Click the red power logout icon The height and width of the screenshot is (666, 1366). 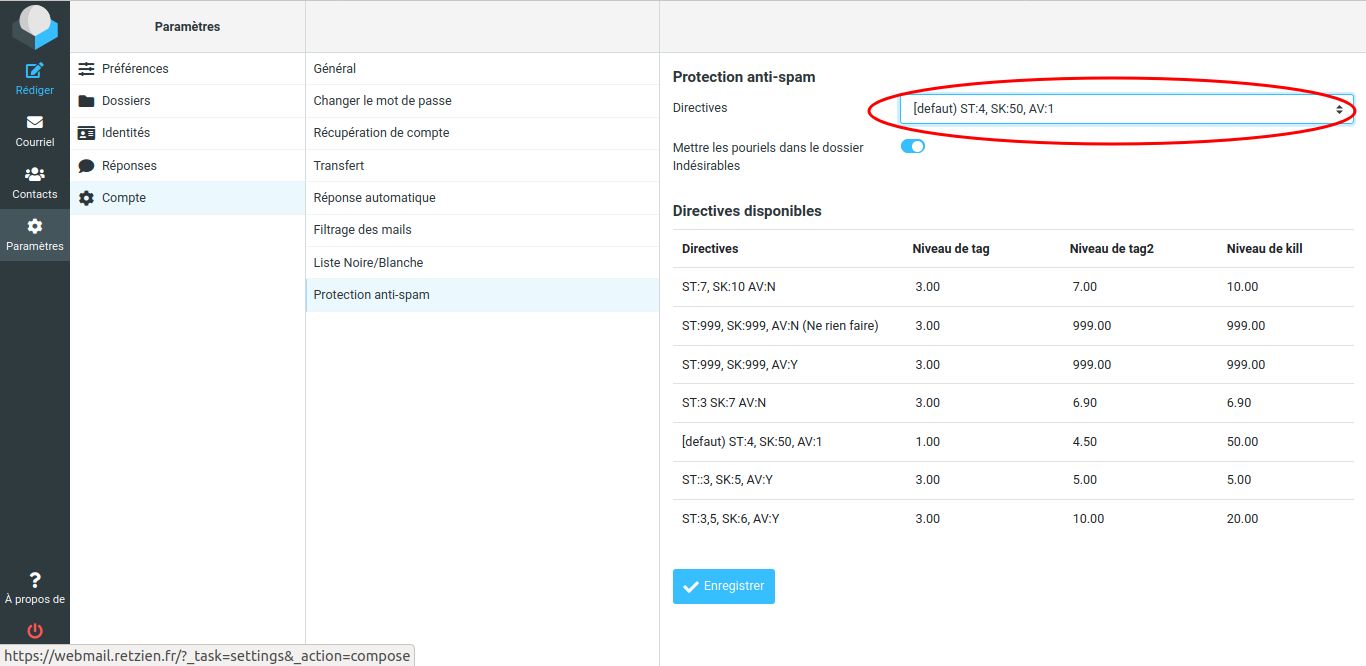click(35, 631)
